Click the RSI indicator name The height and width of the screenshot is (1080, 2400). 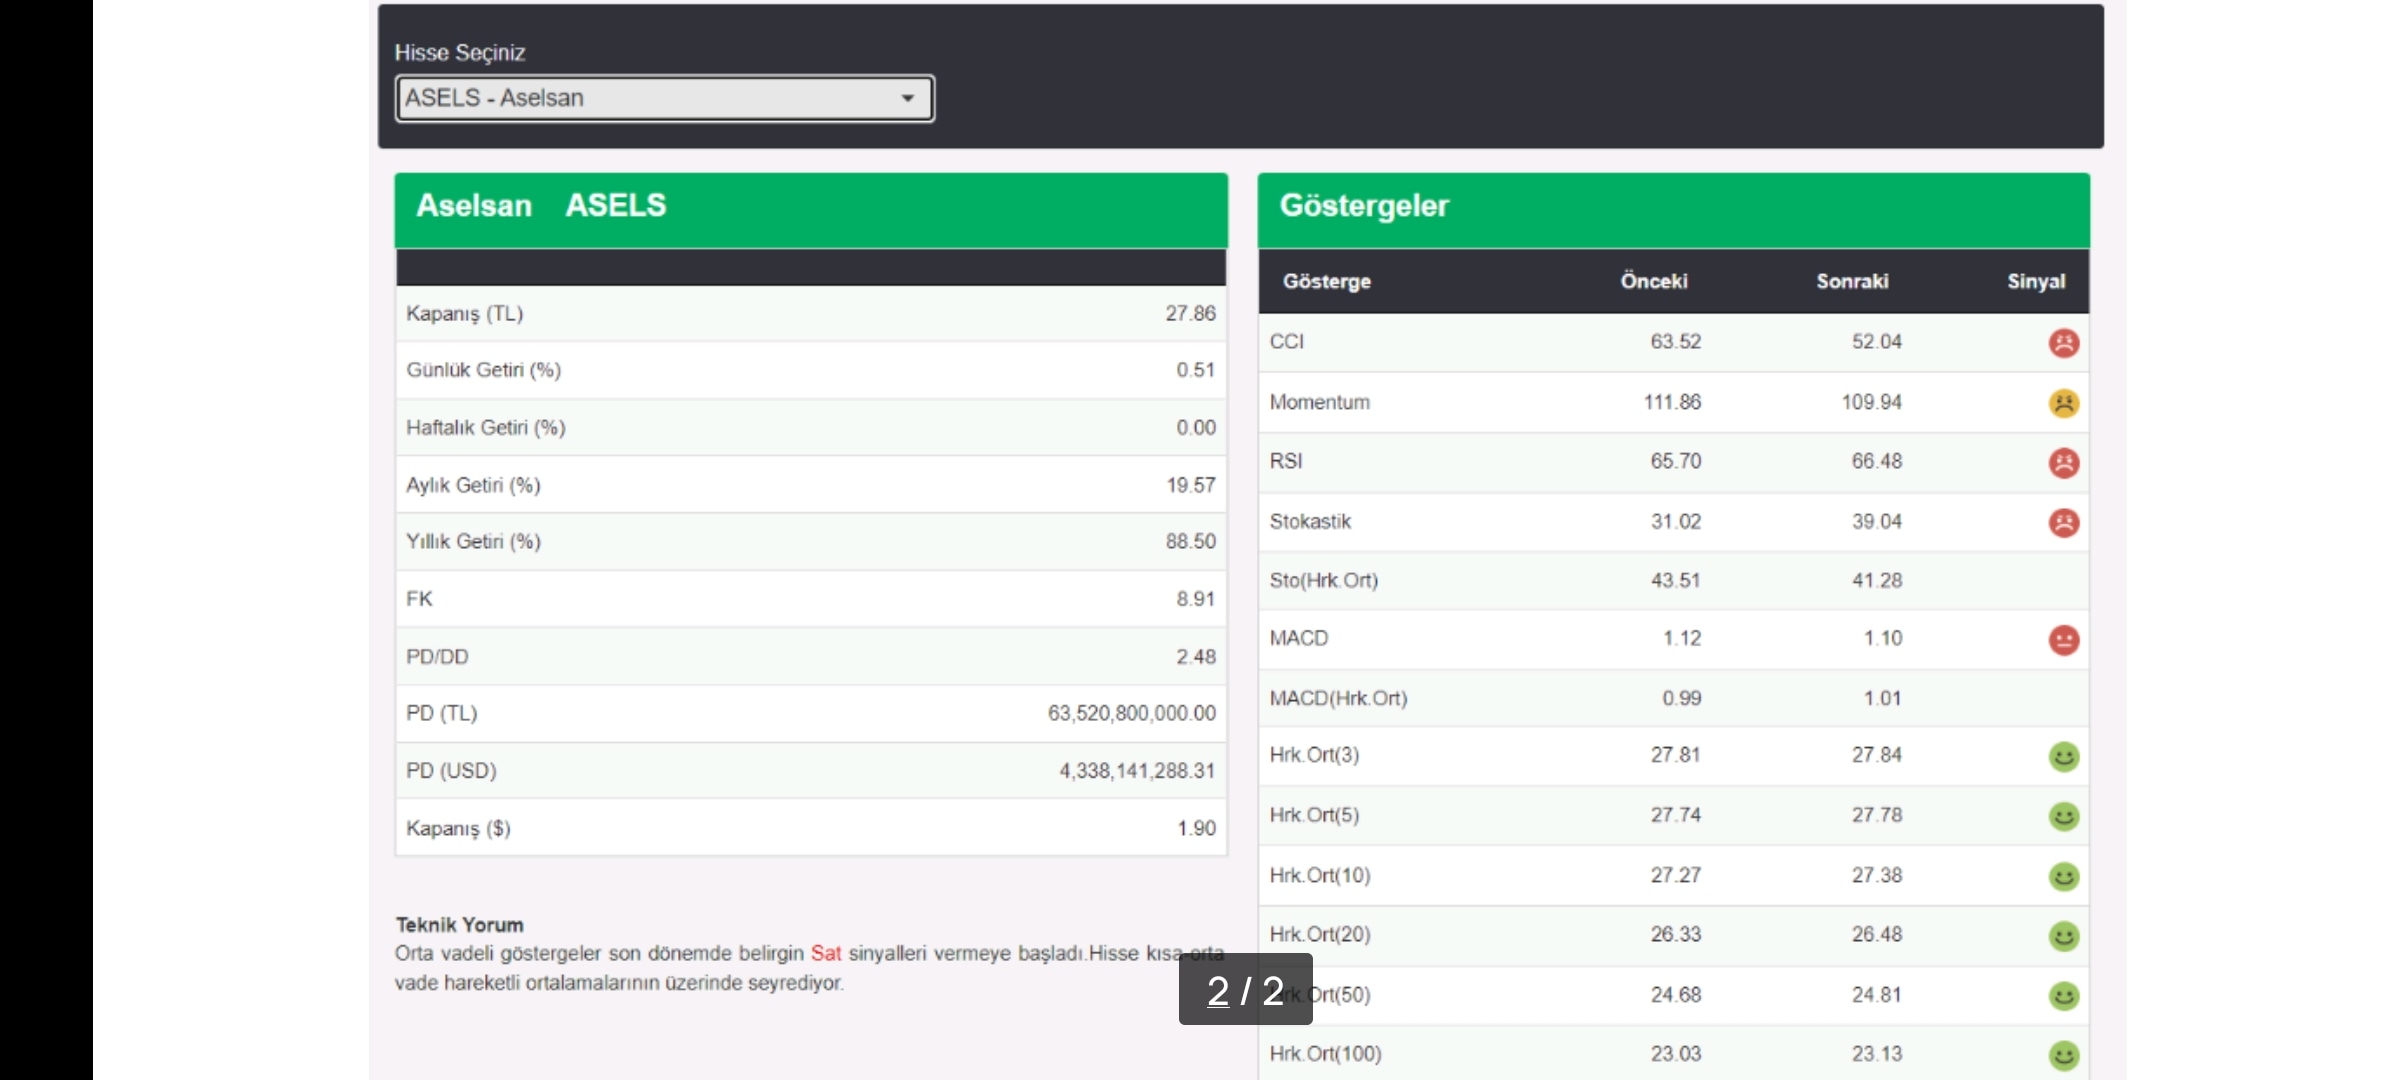(1286, 461)
